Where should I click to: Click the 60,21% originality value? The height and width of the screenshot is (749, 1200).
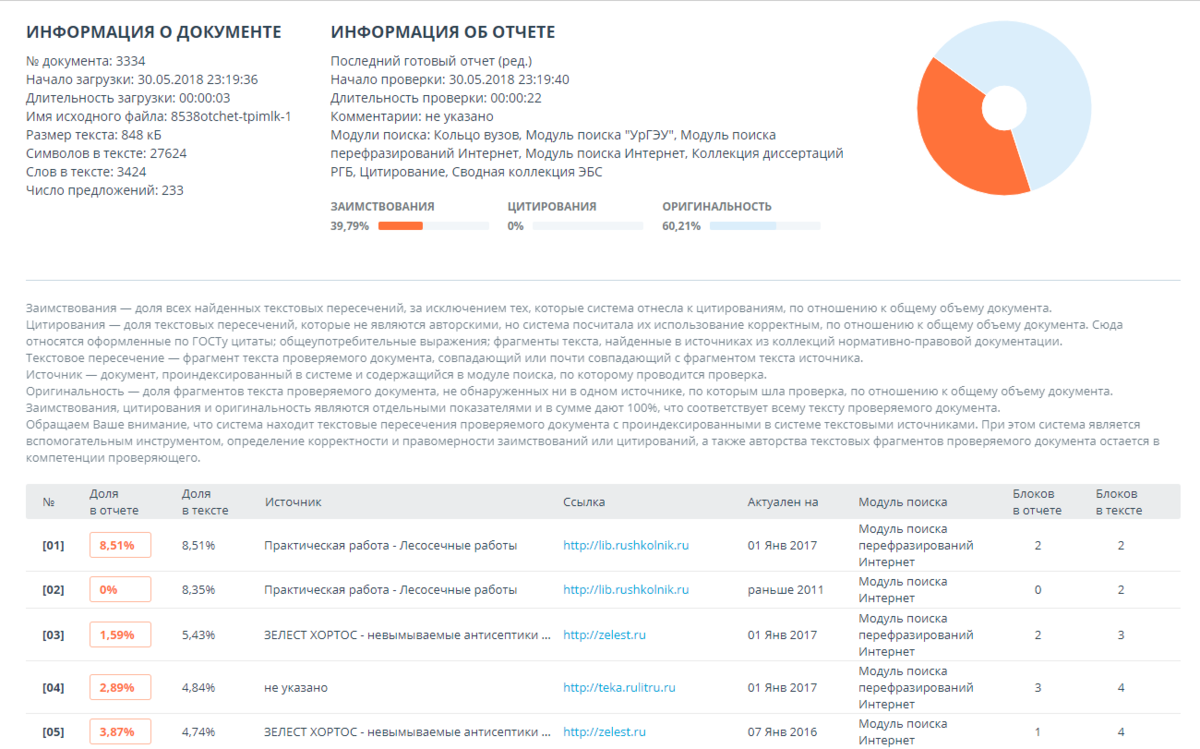pyautogui.click(x=682, y=226)
